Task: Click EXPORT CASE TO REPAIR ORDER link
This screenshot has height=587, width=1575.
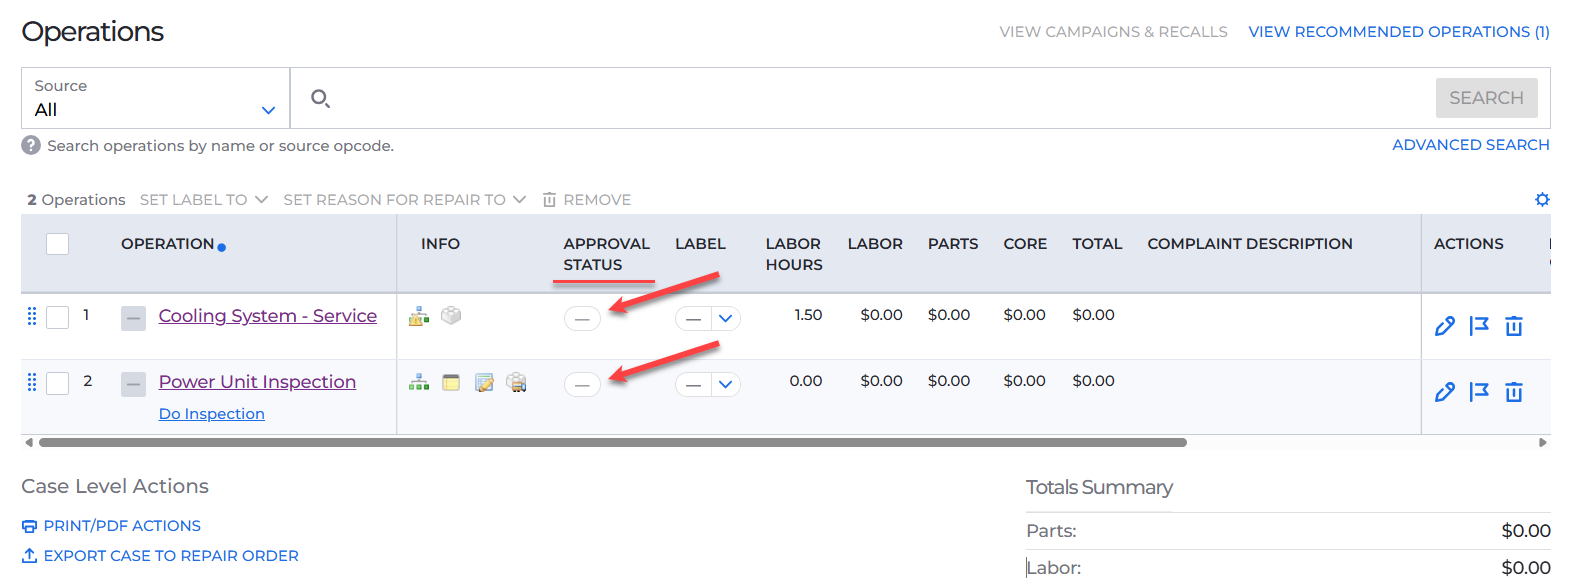Action: pos(160,556)
